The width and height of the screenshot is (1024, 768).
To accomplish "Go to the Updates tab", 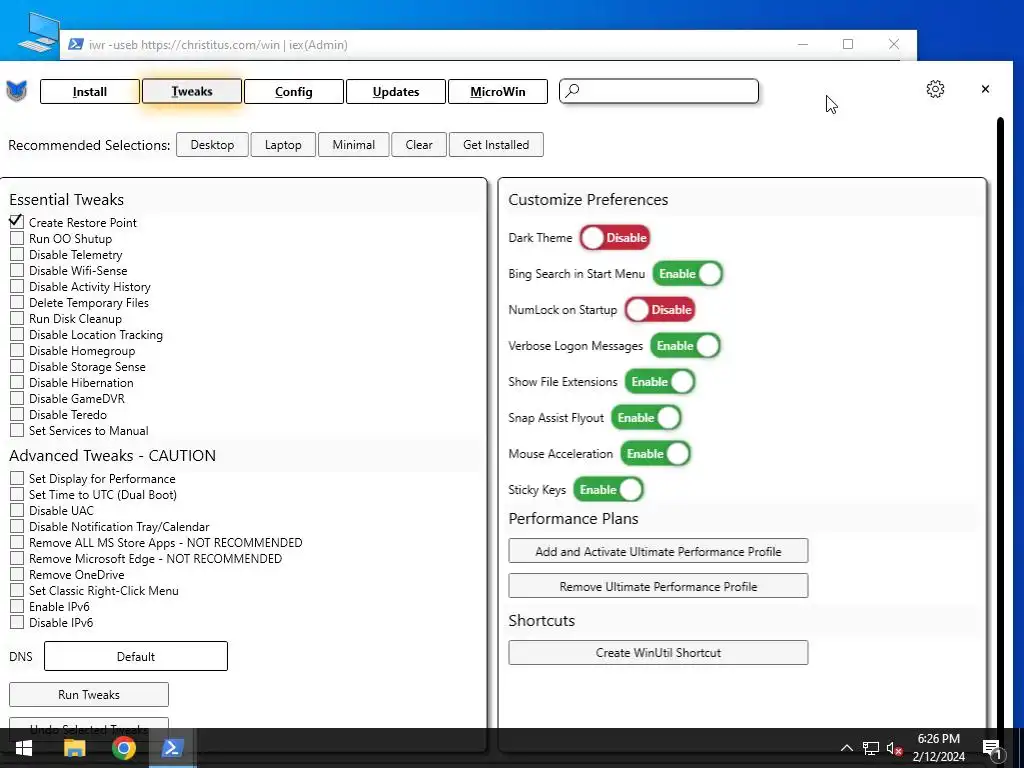I will click(396, 91).
